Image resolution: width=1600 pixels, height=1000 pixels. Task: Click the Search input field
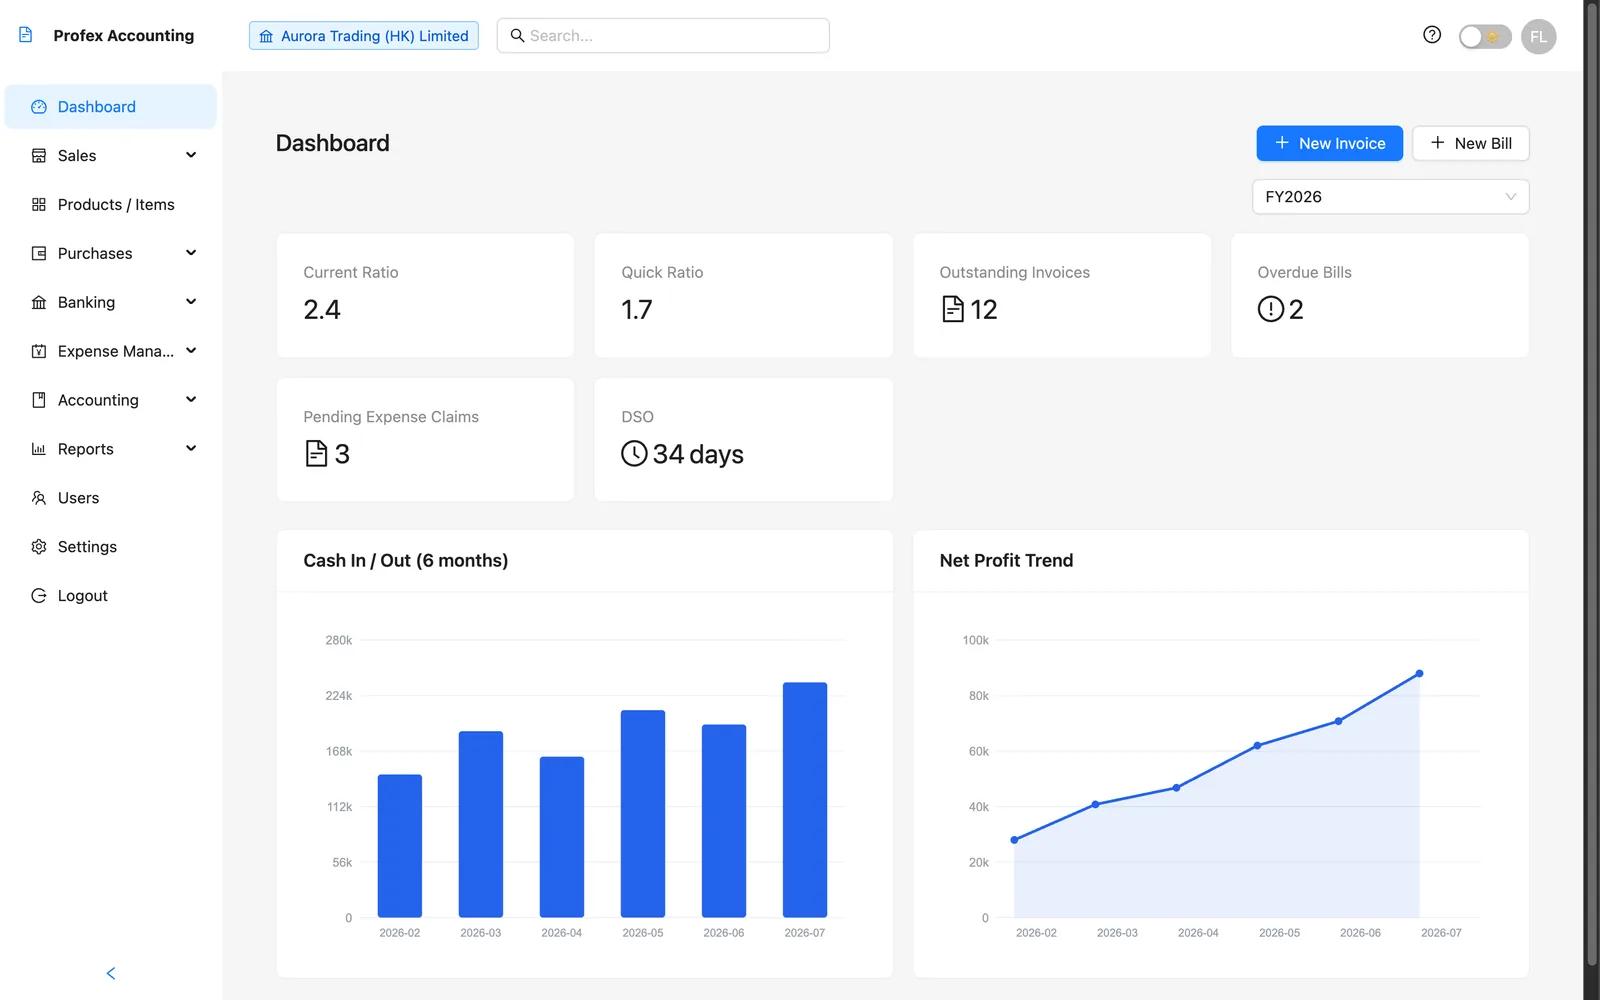pyautogui.click(x=663, y=36)
